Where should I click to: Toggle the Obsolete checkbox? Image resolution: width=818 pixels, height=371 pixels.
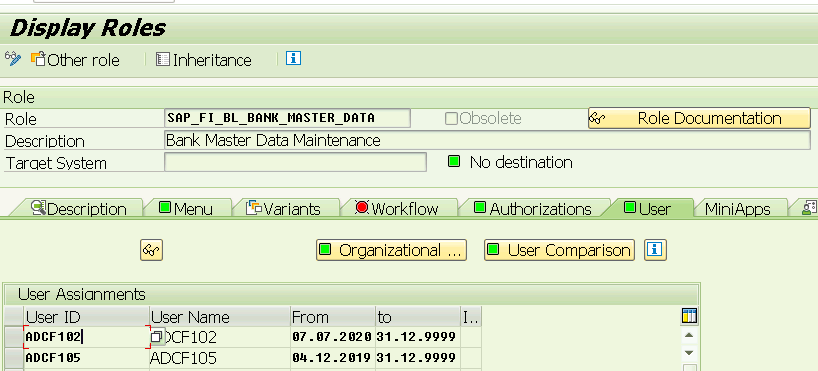click(x=451, y=118)
